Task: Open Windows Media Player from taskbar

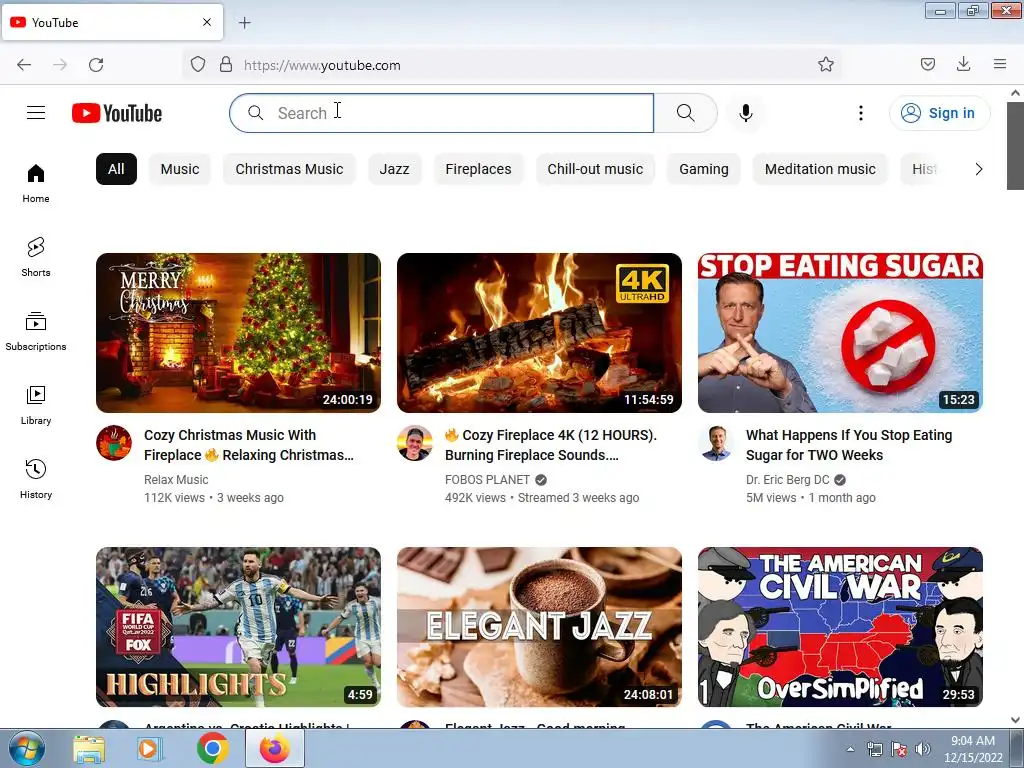Action: [150, 749]
